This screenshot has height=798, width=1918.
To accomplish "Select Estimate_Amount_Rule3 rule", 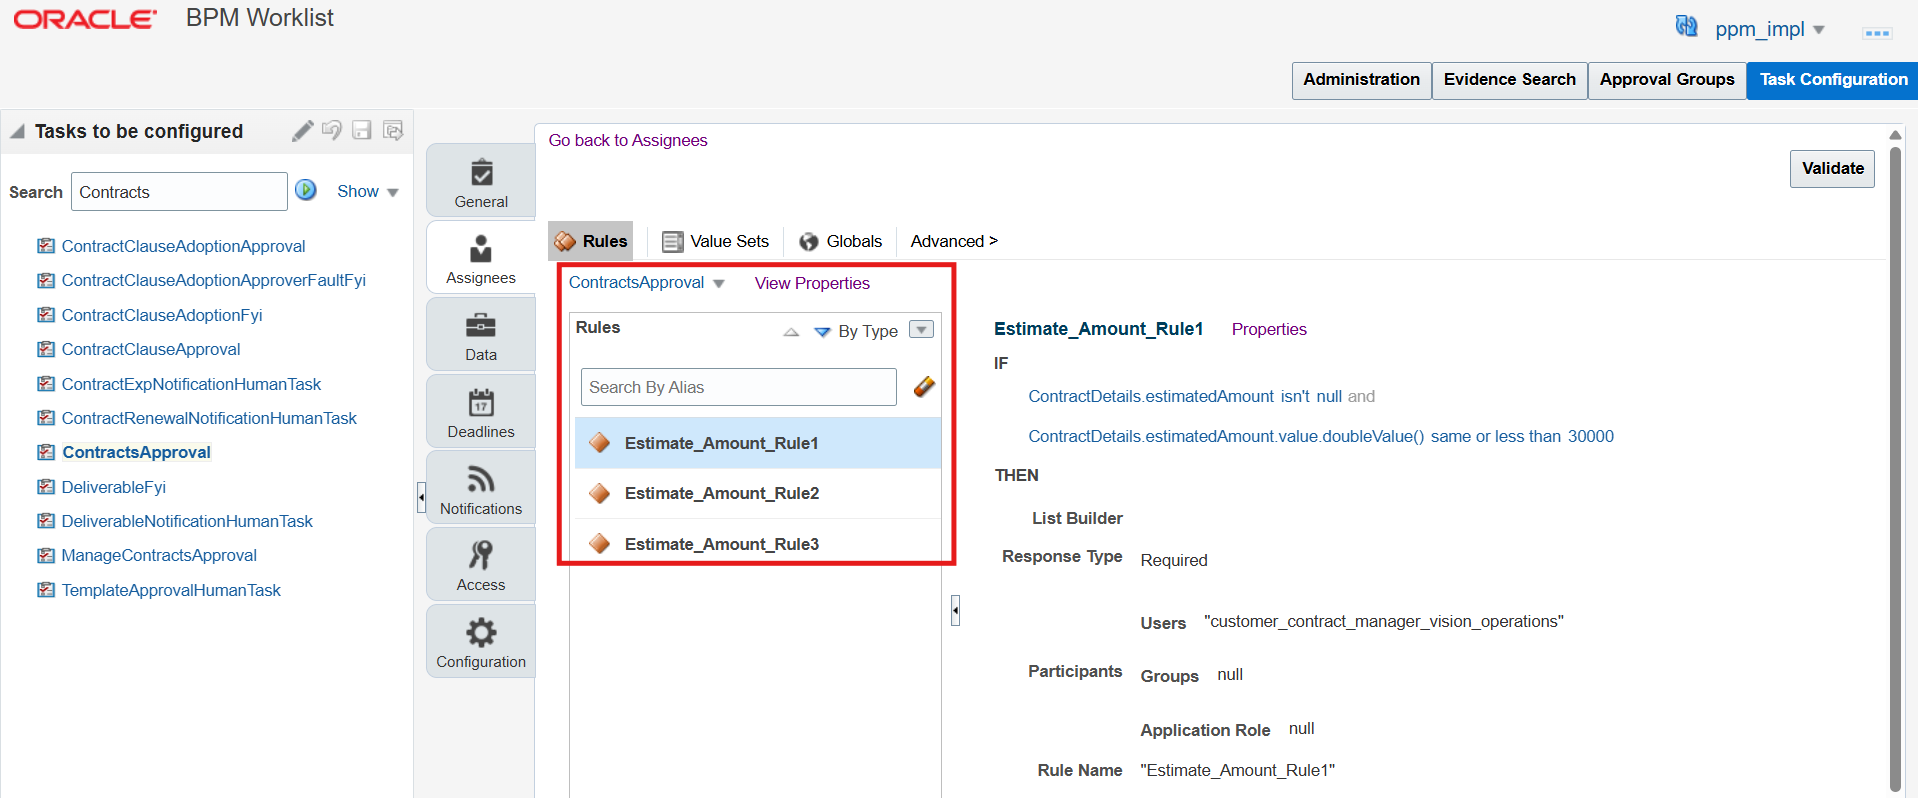I will [758, 544].
